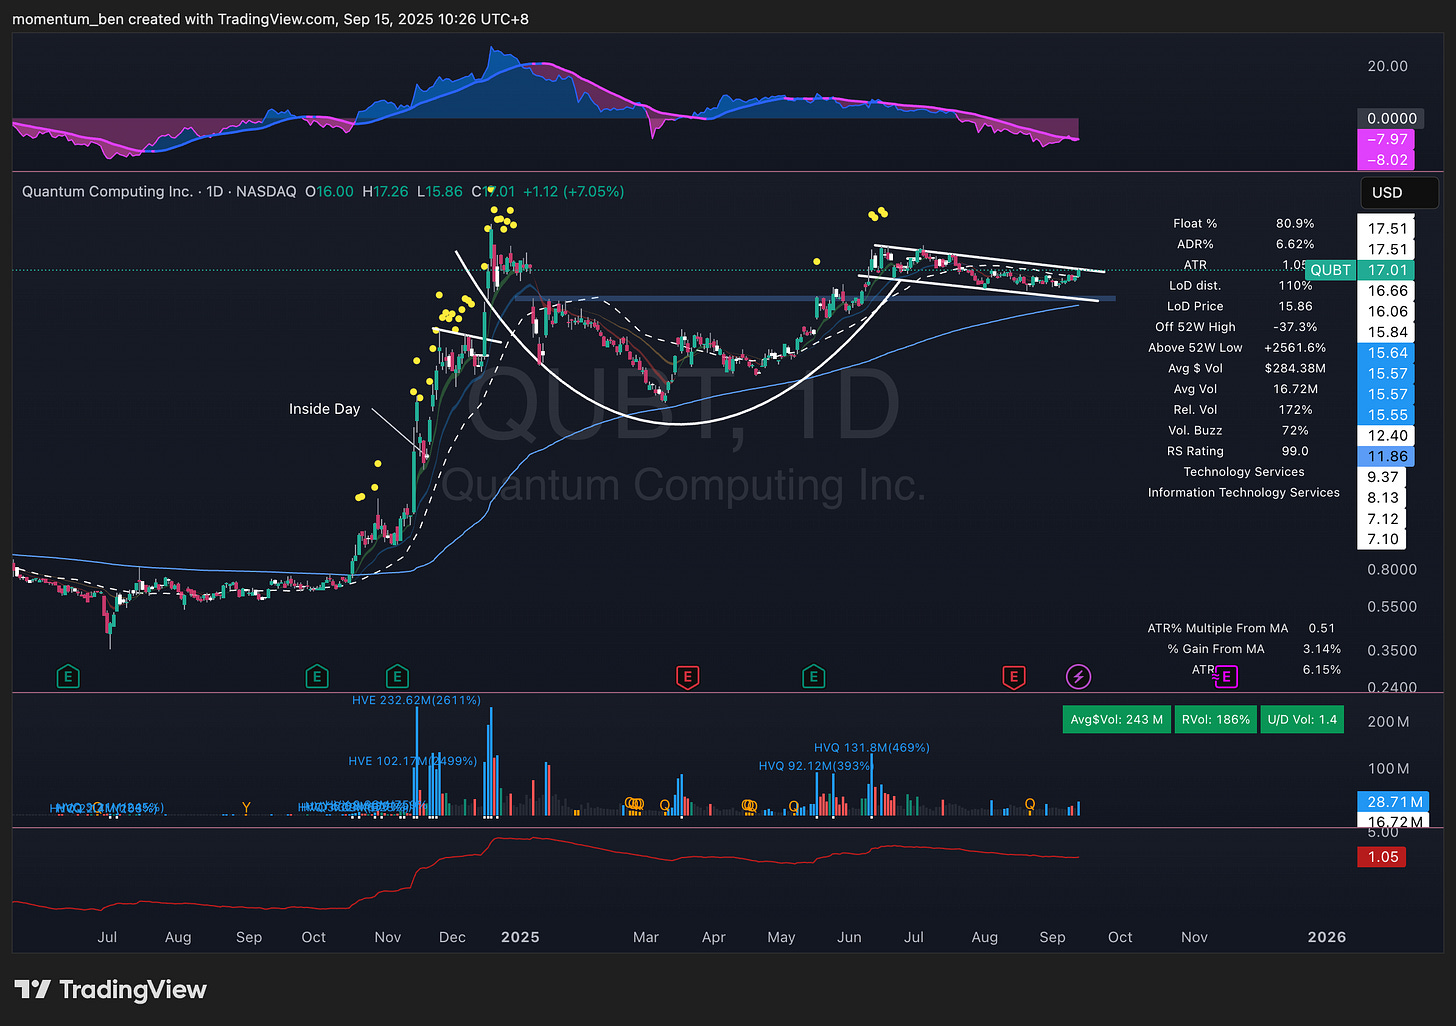Click the TradingView logo
1456x1026 pixels.
tap(110, 990)
